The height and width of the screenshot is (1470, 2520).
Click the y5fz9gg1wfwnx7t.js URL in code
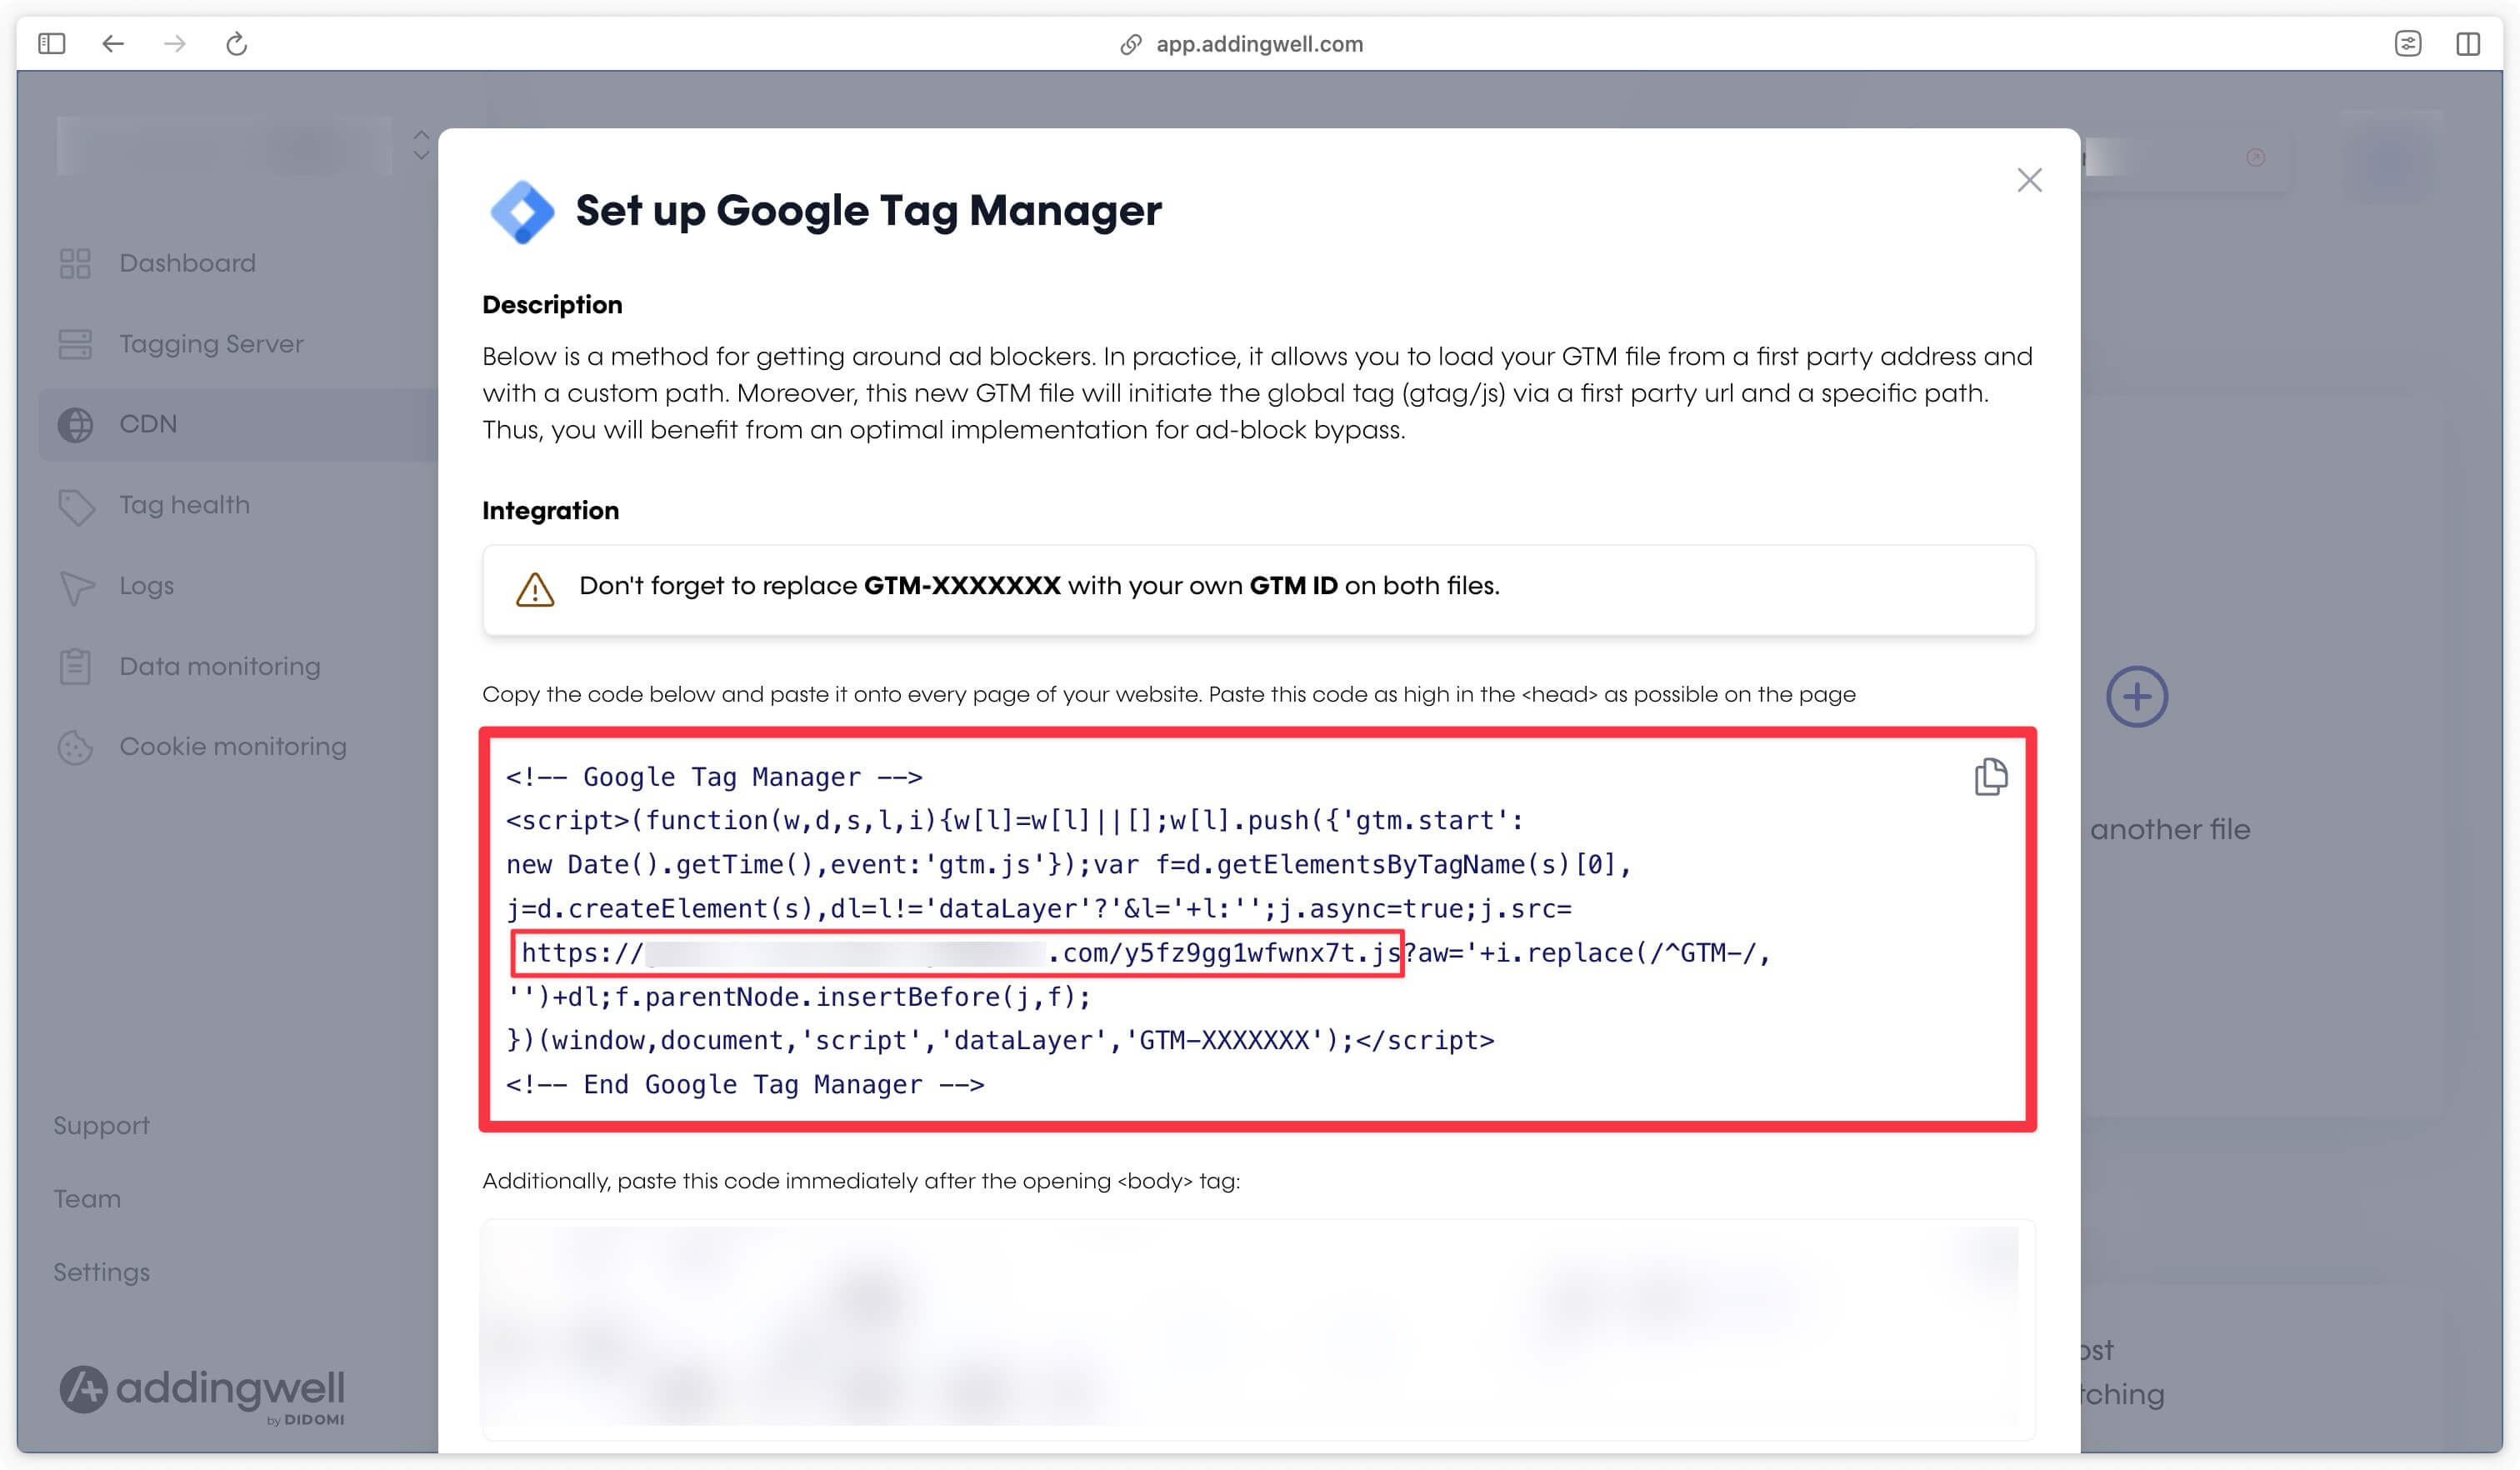tap(958, 953)
